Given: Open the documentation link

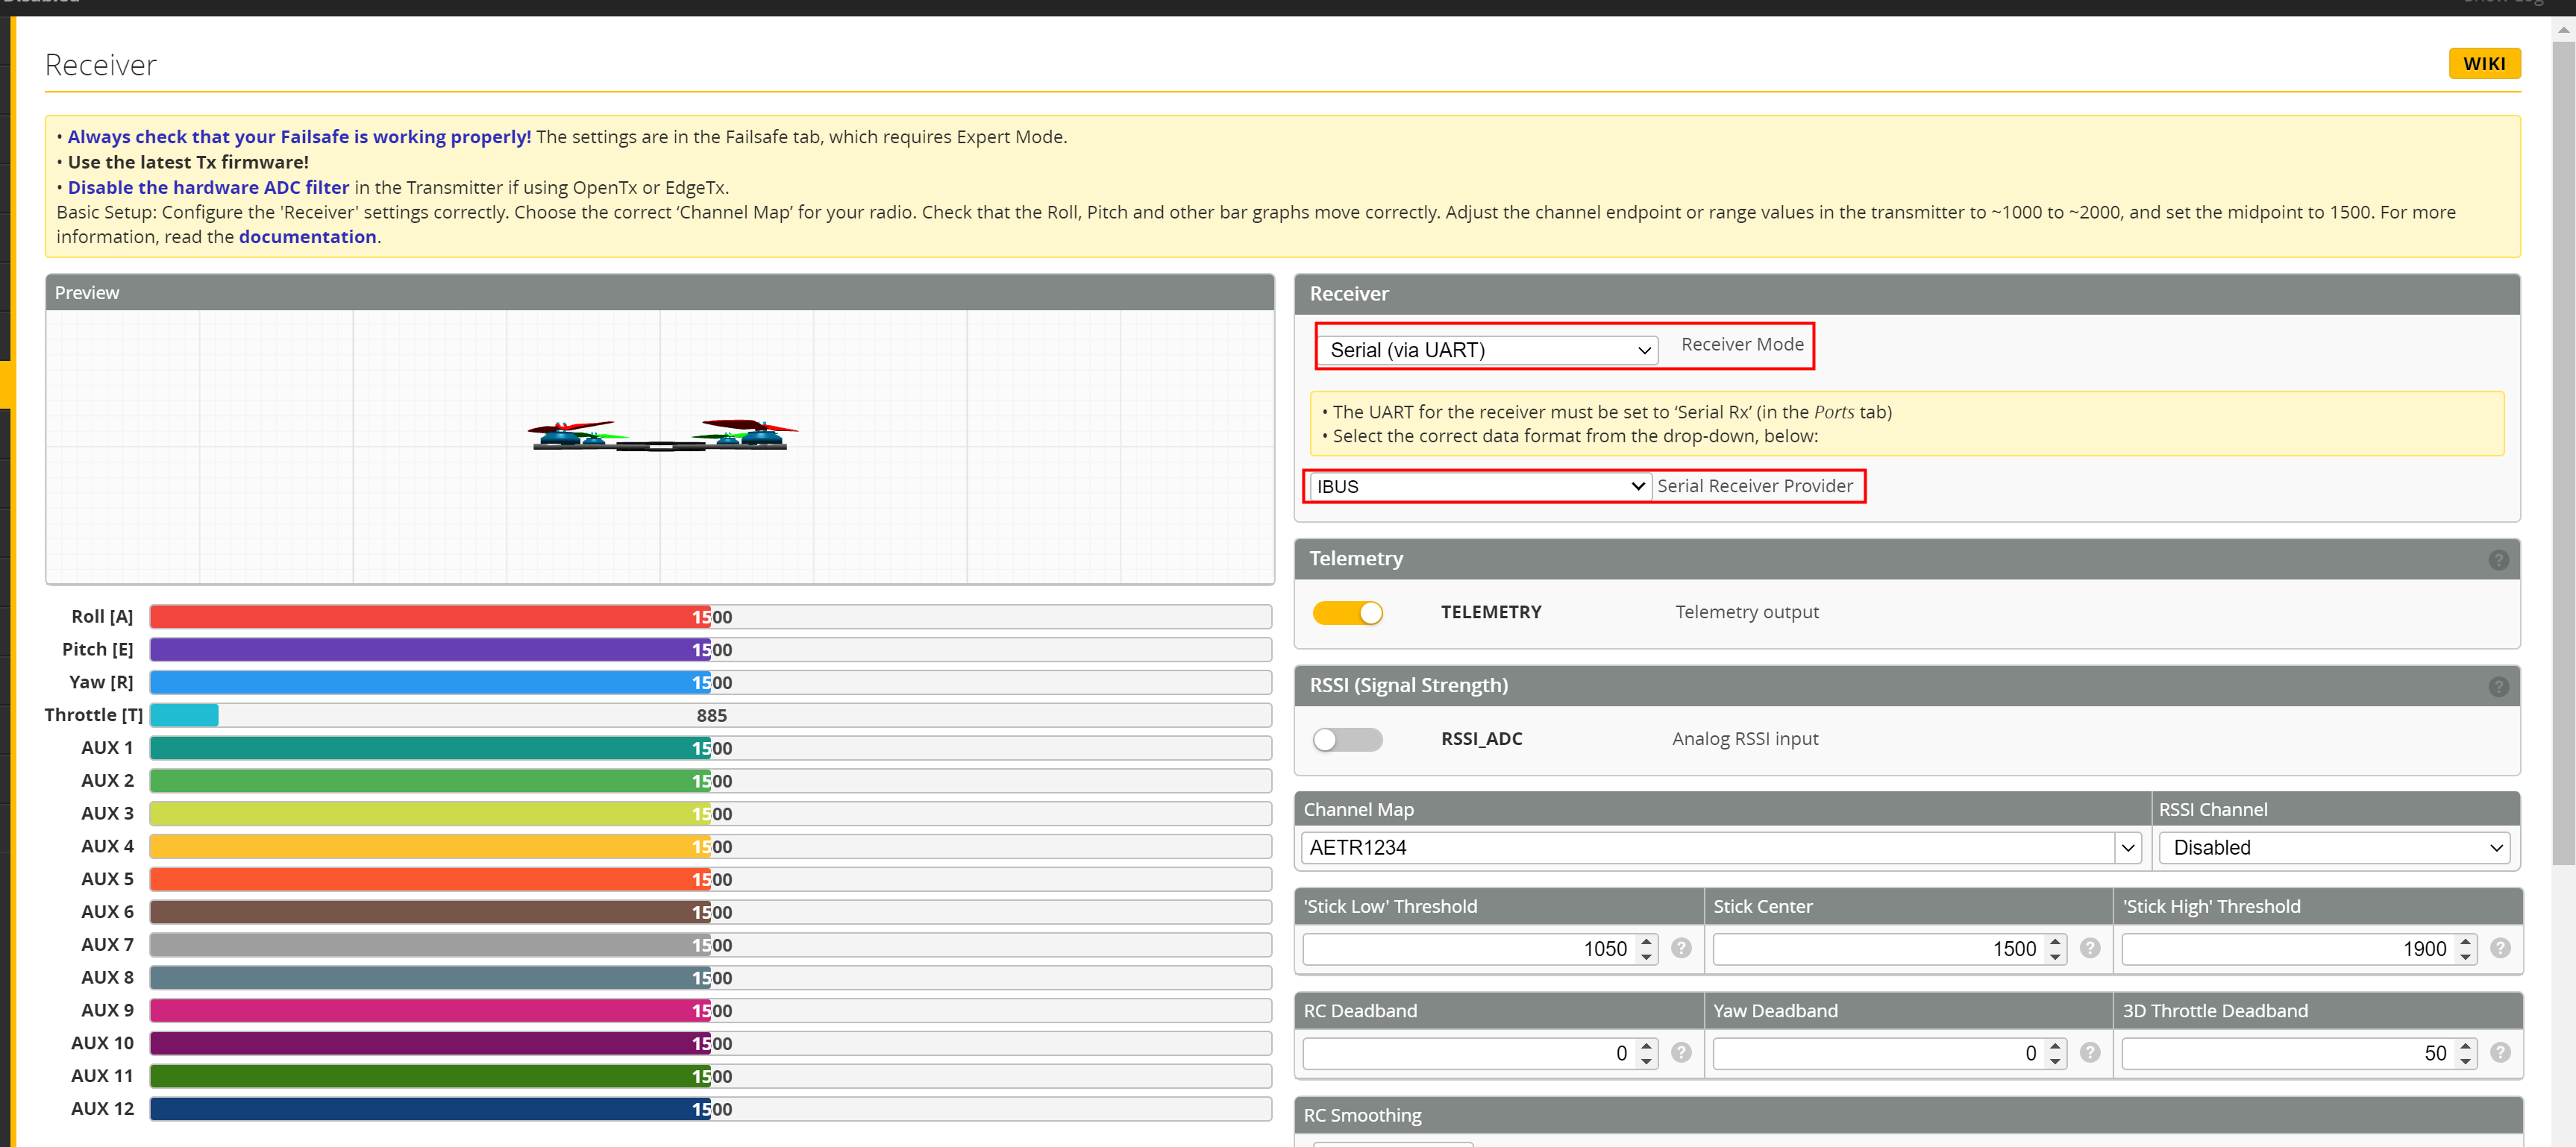Looking at the screenshot, I should [x=307, y=237].
